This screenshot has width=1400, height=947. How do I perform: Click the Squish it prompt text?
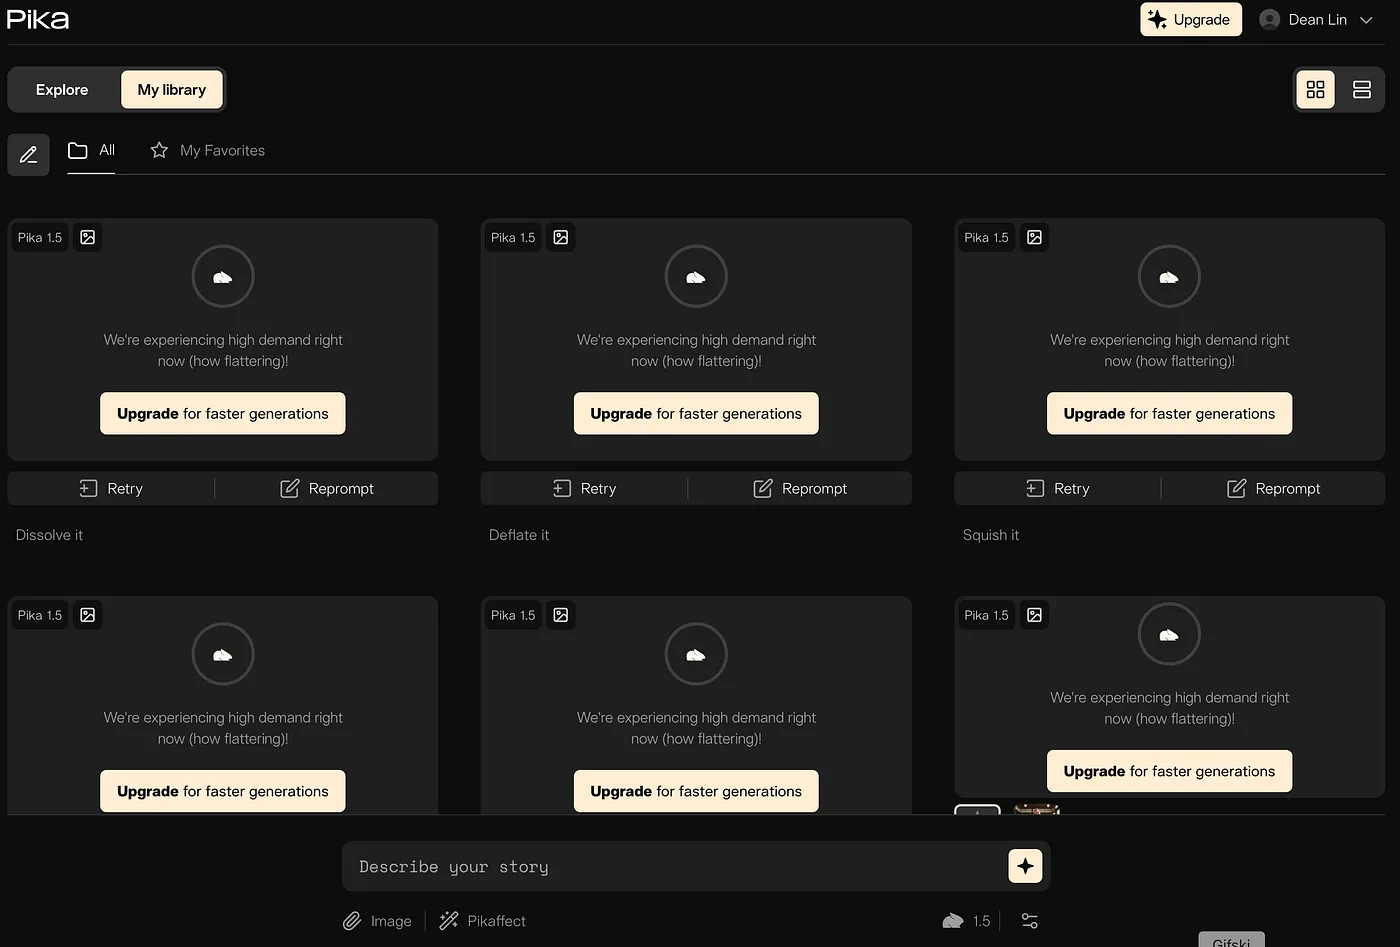click(991, 536)
